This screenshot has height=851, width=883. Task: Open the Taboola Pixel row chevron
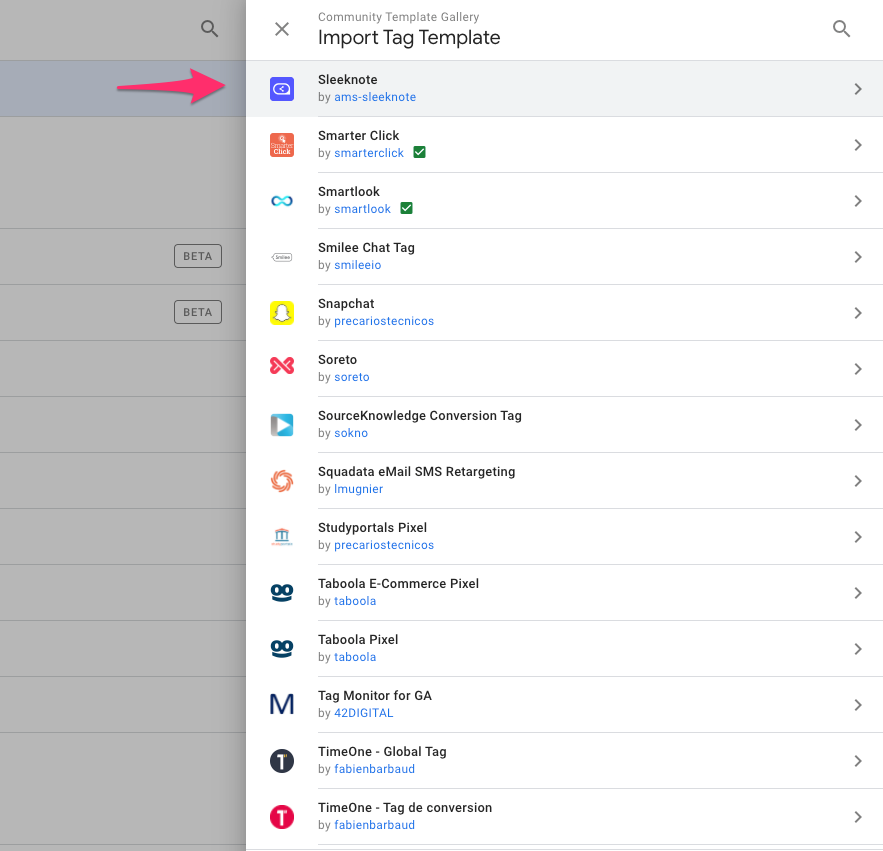pos(857,649)
